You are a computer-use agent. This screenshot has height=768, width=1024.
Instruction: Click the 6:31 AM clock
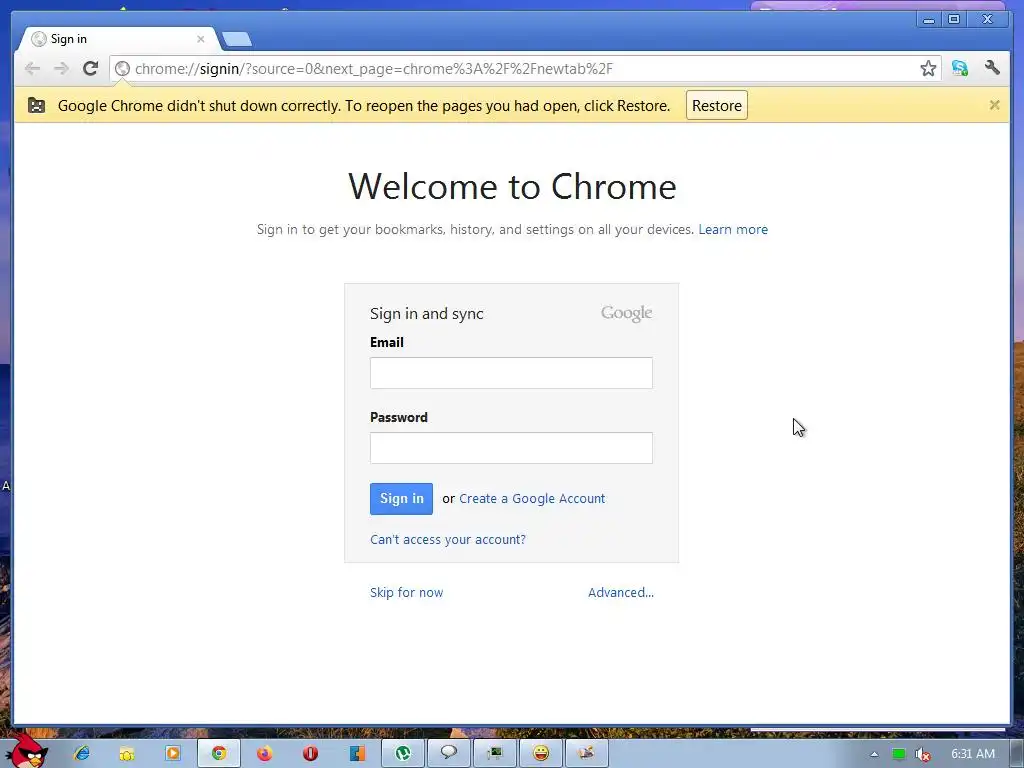pyautogui.click(x=972, y=754)
